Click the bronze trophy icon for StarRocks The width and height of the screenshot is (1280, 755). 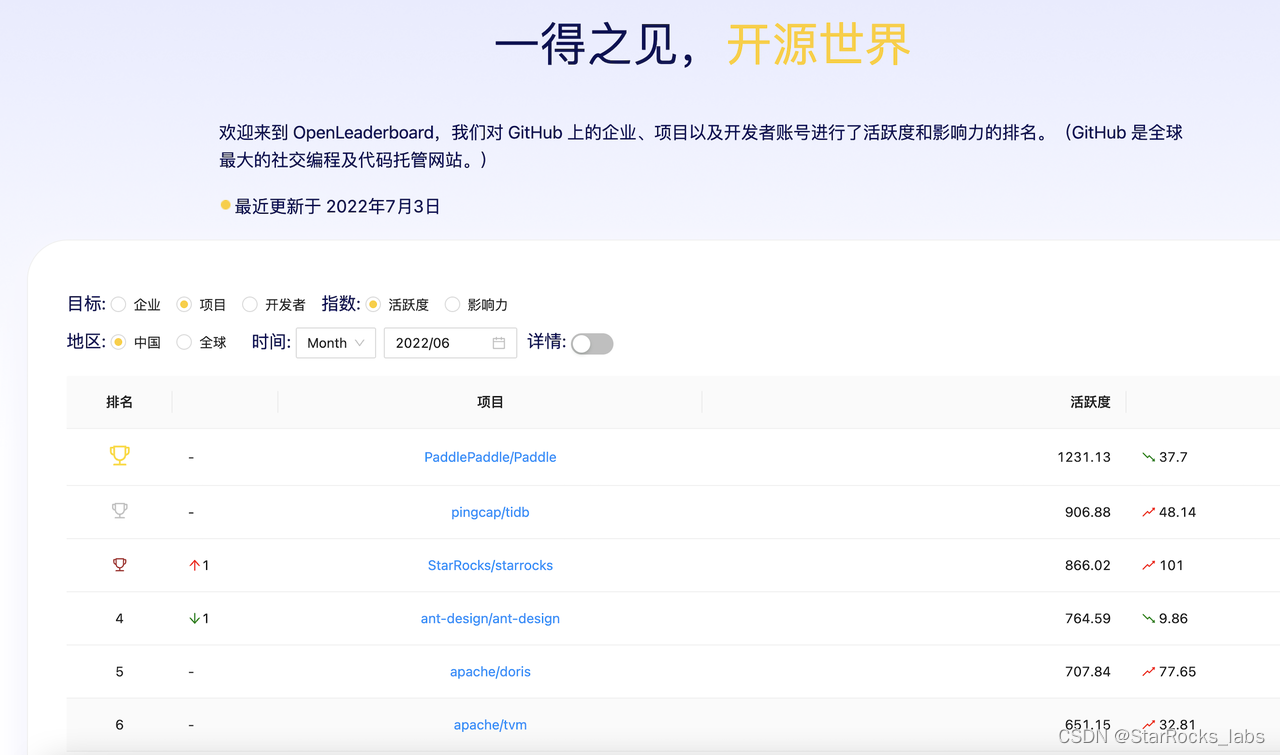click(119, 565)
